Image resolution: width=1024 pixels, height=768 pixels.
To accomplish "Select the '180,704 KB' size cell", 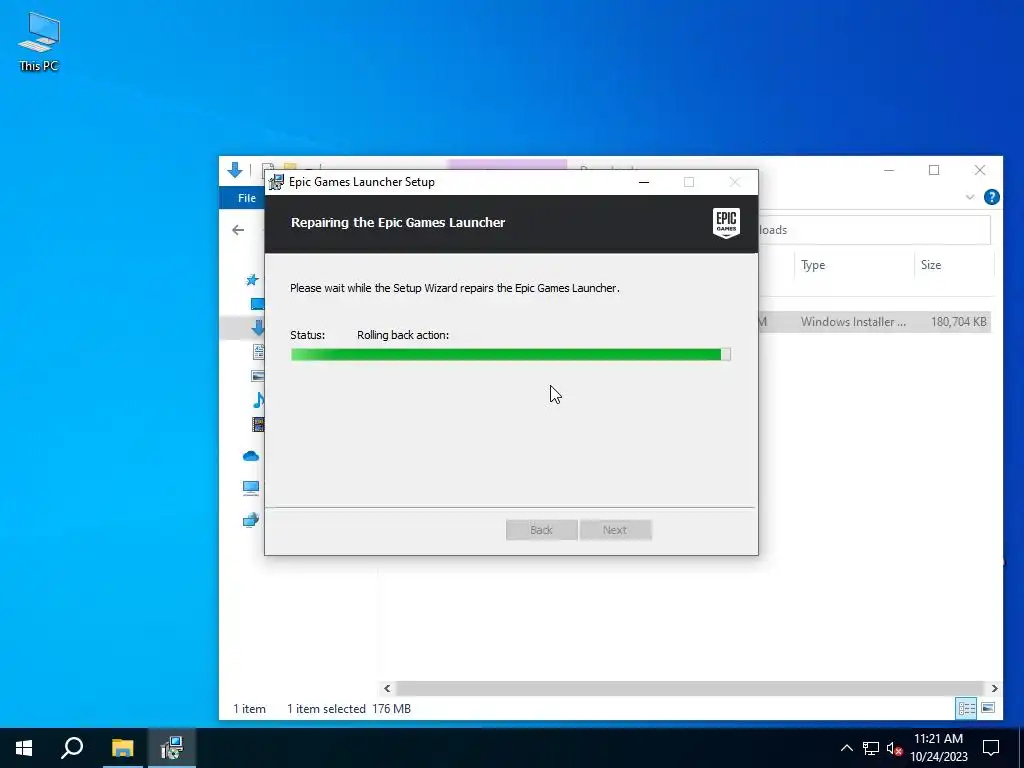I will click(x=958, y=322).
